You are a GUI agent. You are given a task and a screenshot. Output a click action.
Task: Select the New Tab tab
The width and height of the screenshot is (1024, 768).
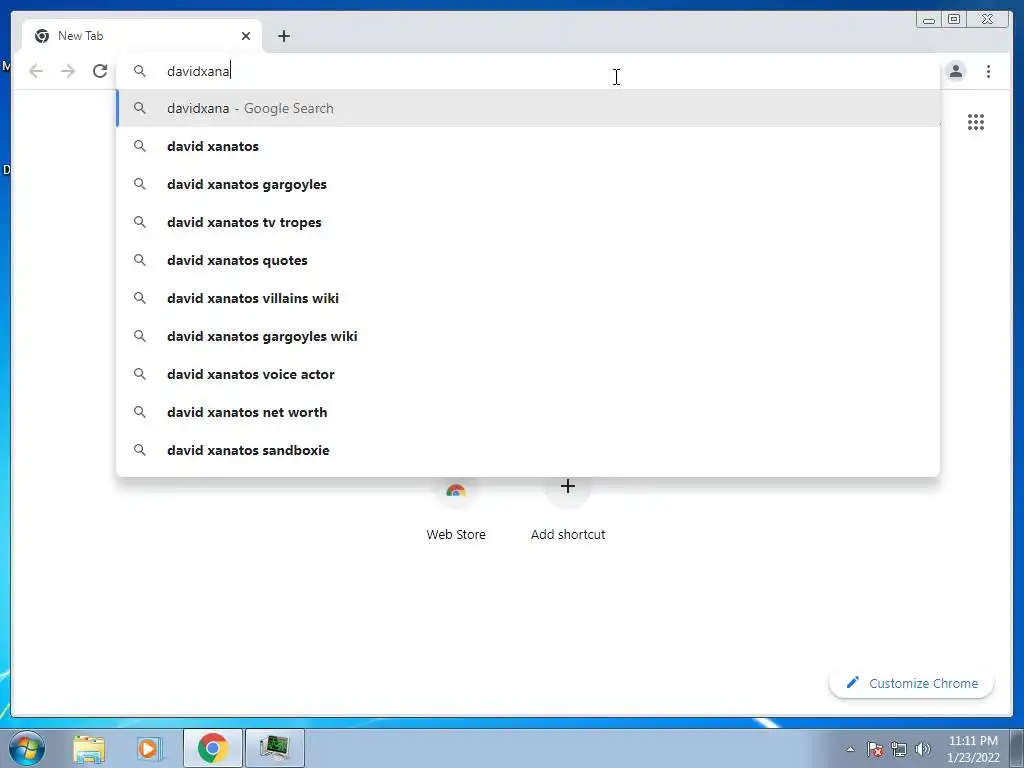coord(142,36)
